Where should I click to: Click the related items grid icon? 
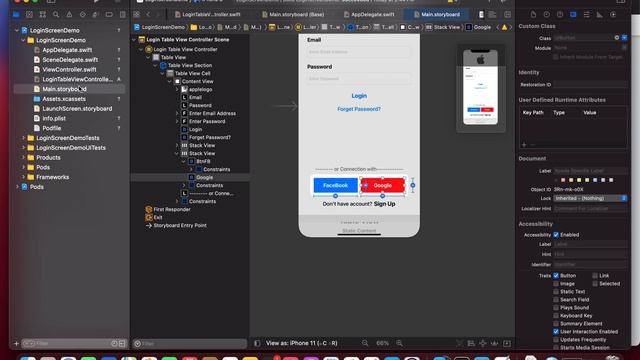[137, 14]
